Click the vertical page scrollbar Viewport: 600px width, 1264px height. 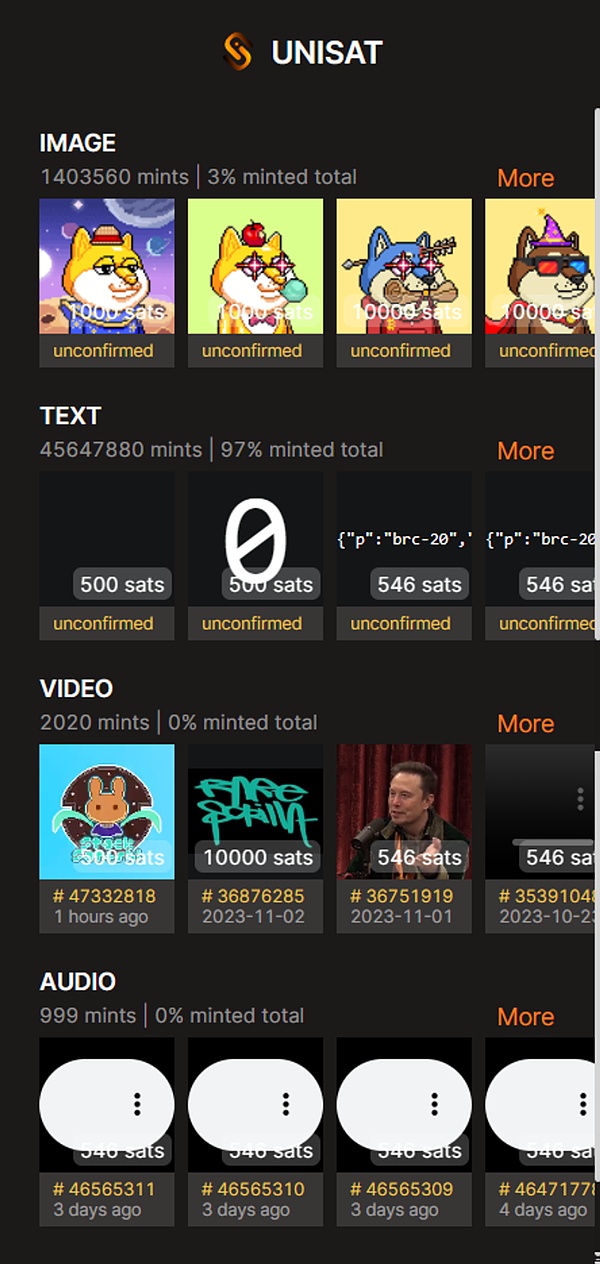(597, 375)
